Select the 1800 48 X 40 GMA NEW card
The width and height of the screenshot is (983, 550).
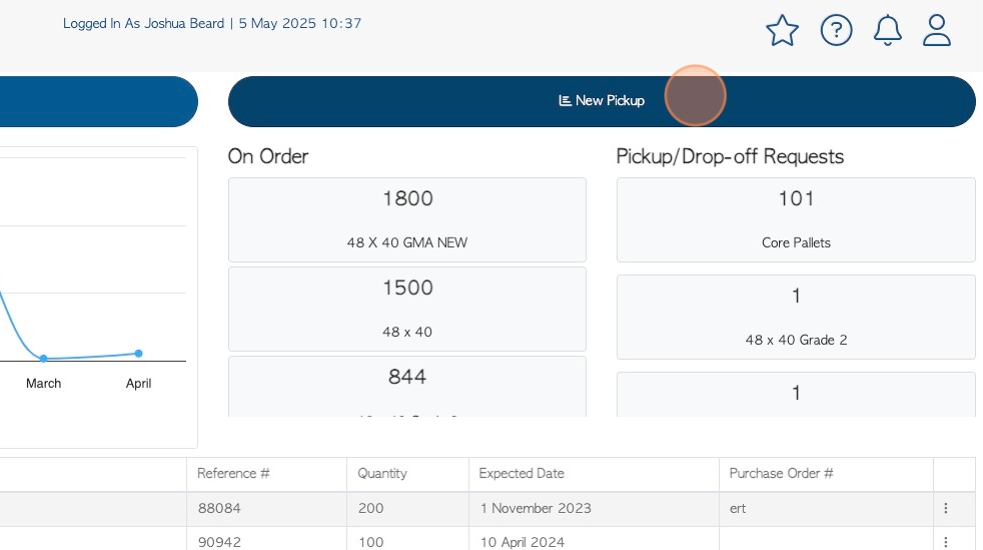(407, 219)
